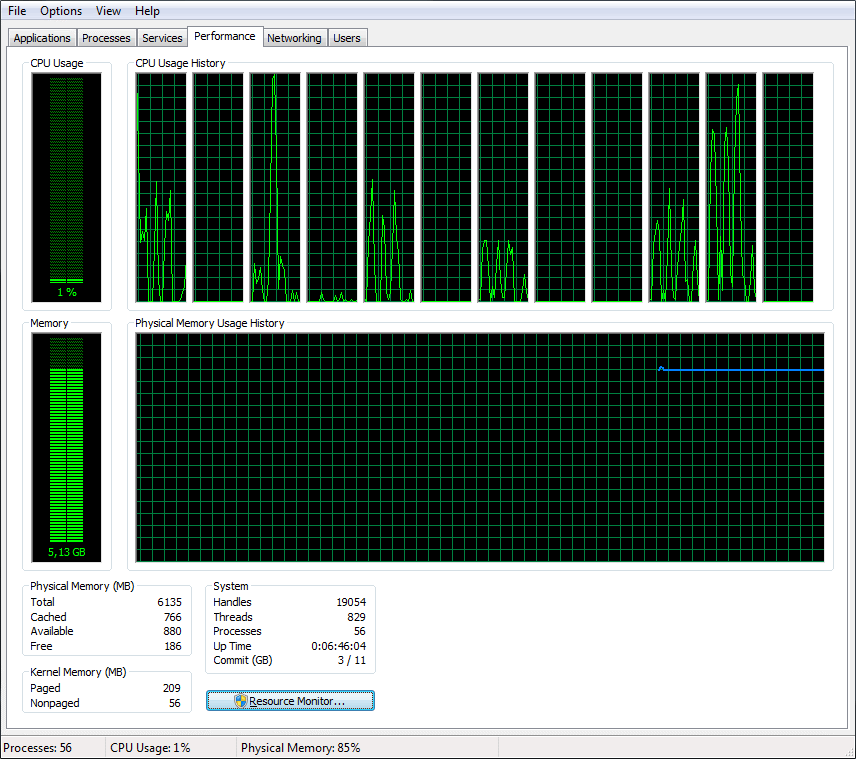Click the third CPU core history graph

coord(275,187)
